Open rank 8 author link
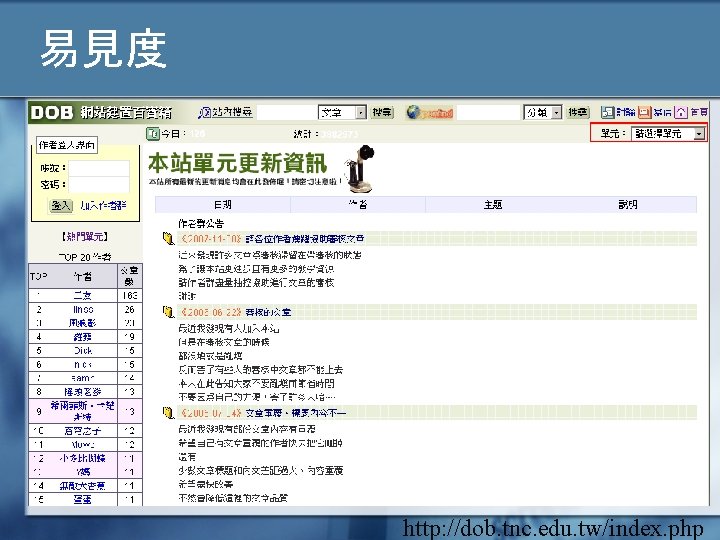The image size is (720, 540). [83, 392]
